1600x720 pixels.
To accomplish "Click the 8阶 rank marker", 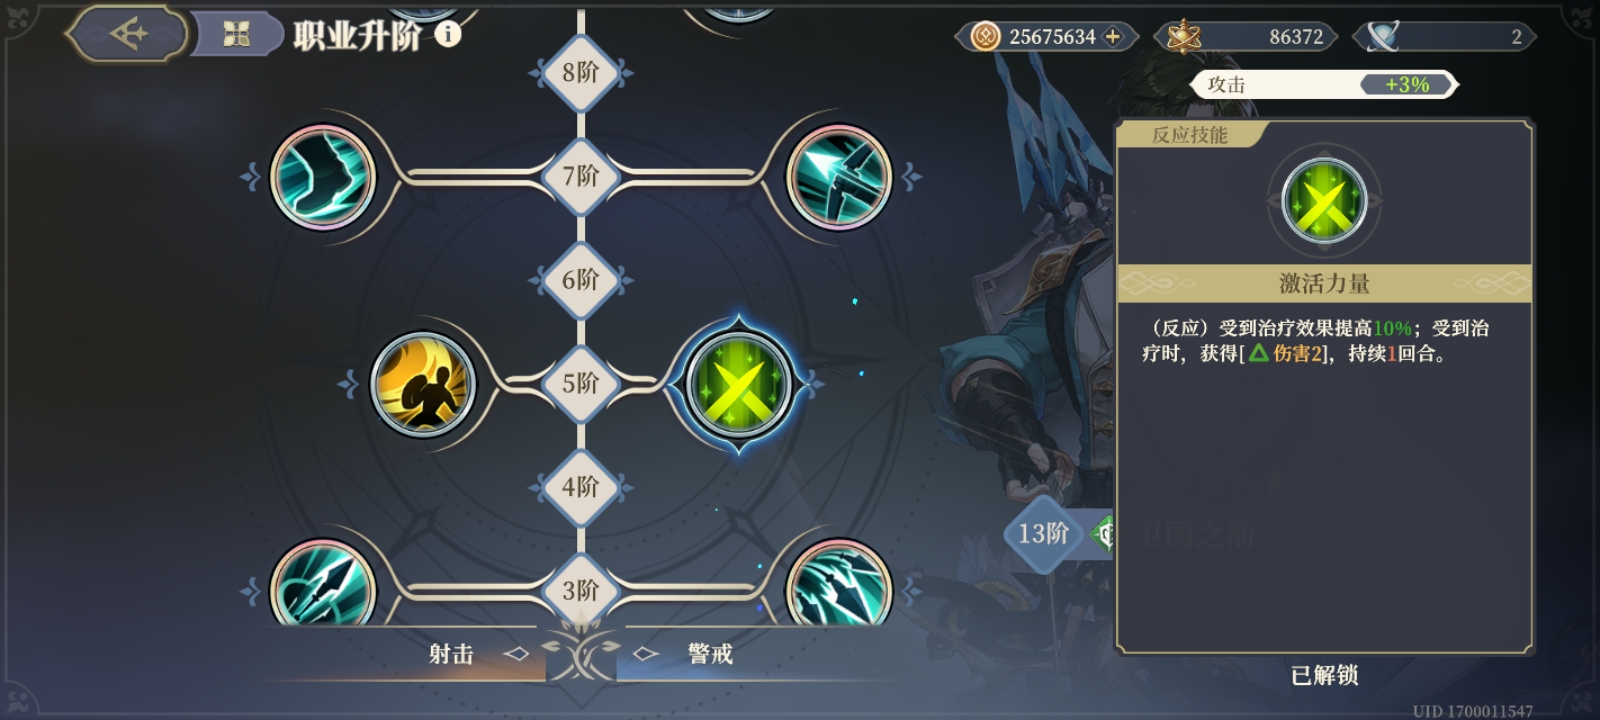I will 581,72.
